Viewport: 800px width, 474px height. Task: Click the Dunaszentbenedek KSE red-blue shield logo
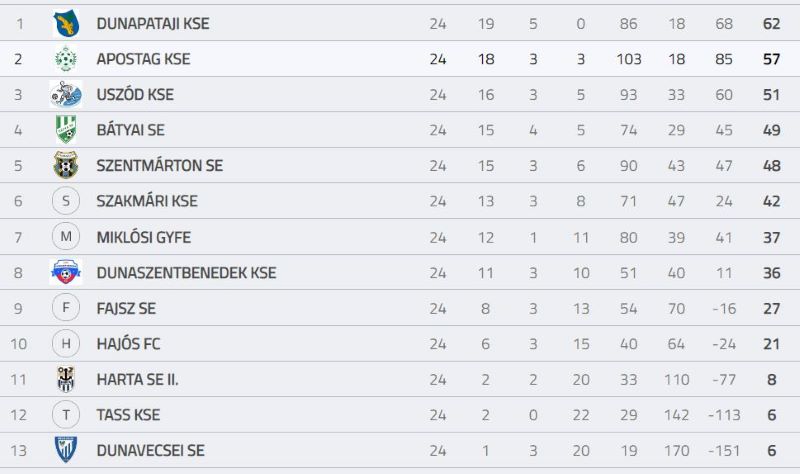[66, 272]
